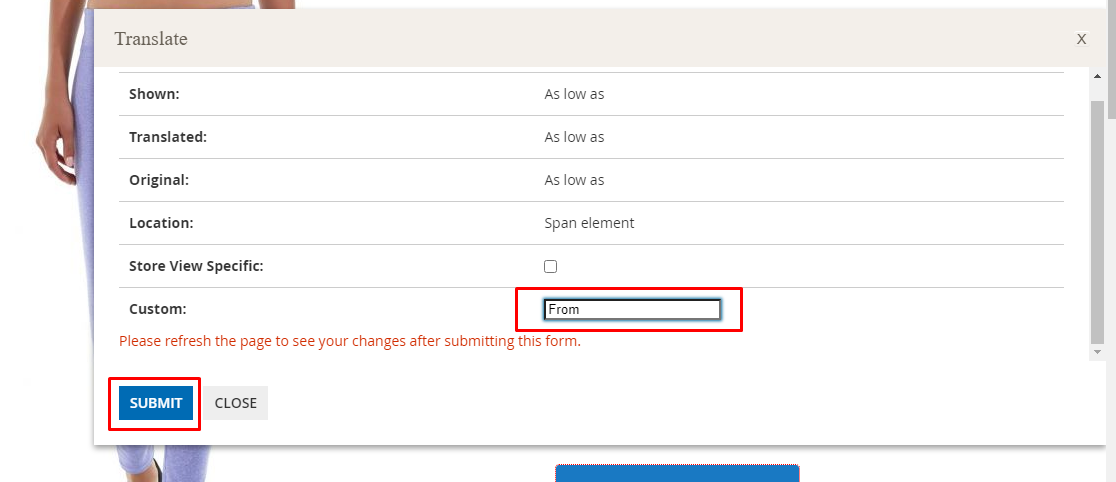Click the blue button below the dialog
Viewport: 1116px width, 482px height.
(x=677, y=472)
